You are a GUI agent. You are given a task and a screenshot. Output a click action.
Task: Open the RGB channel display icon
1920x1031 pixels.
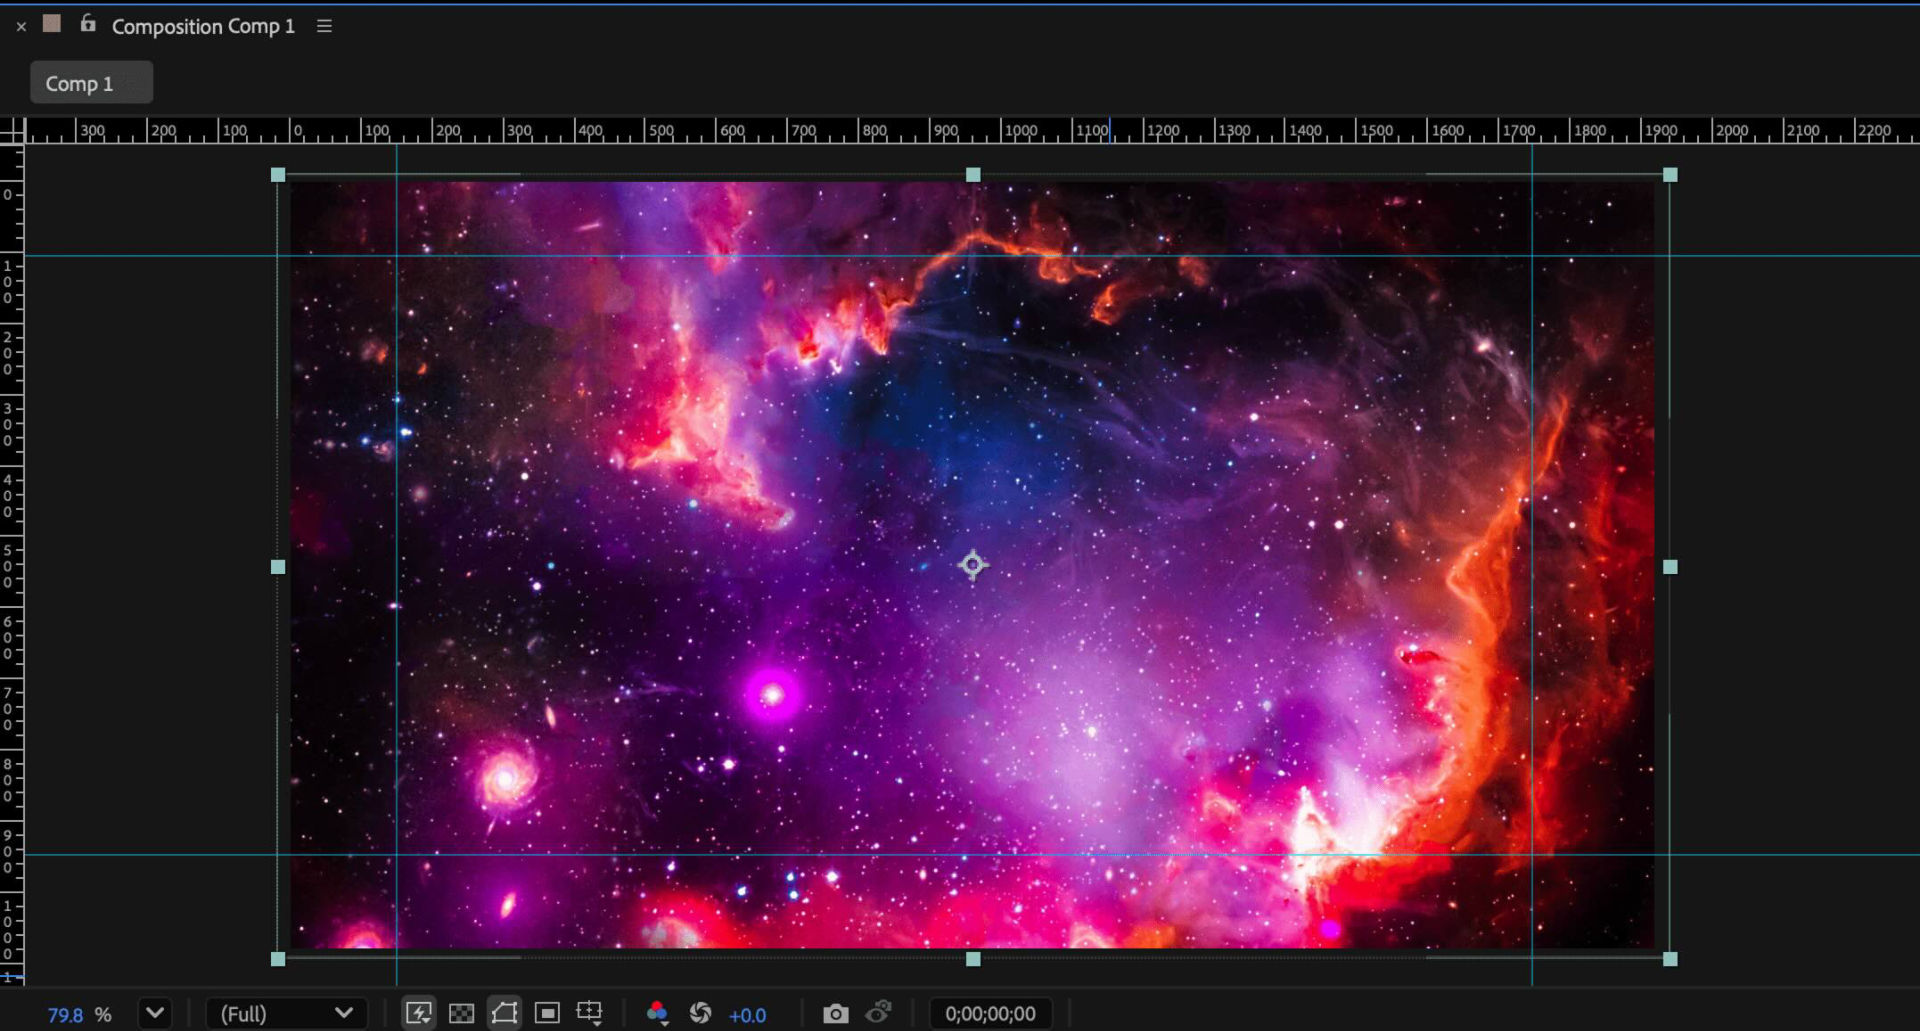coord(657,1014)
